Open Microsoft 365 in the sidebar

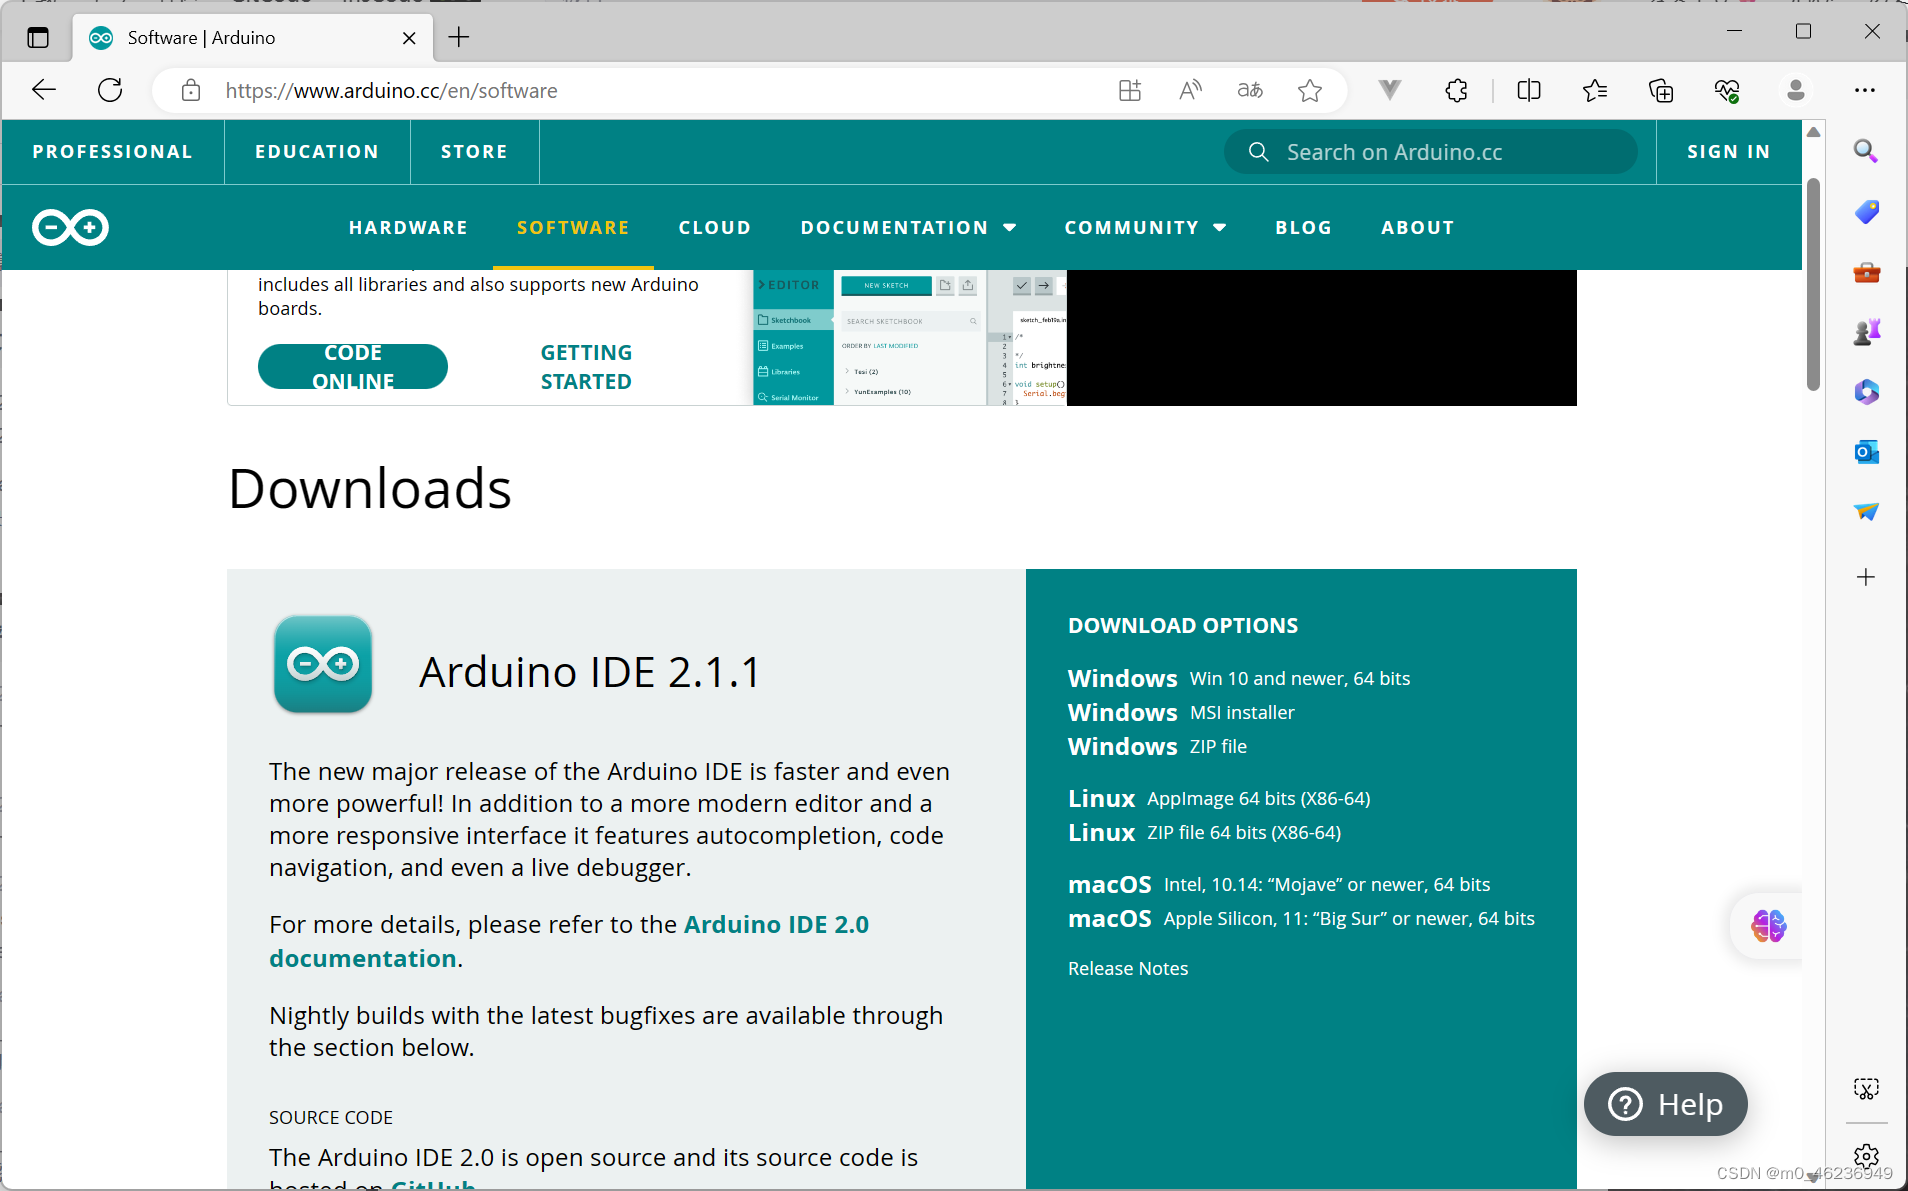coord(1866,391)
